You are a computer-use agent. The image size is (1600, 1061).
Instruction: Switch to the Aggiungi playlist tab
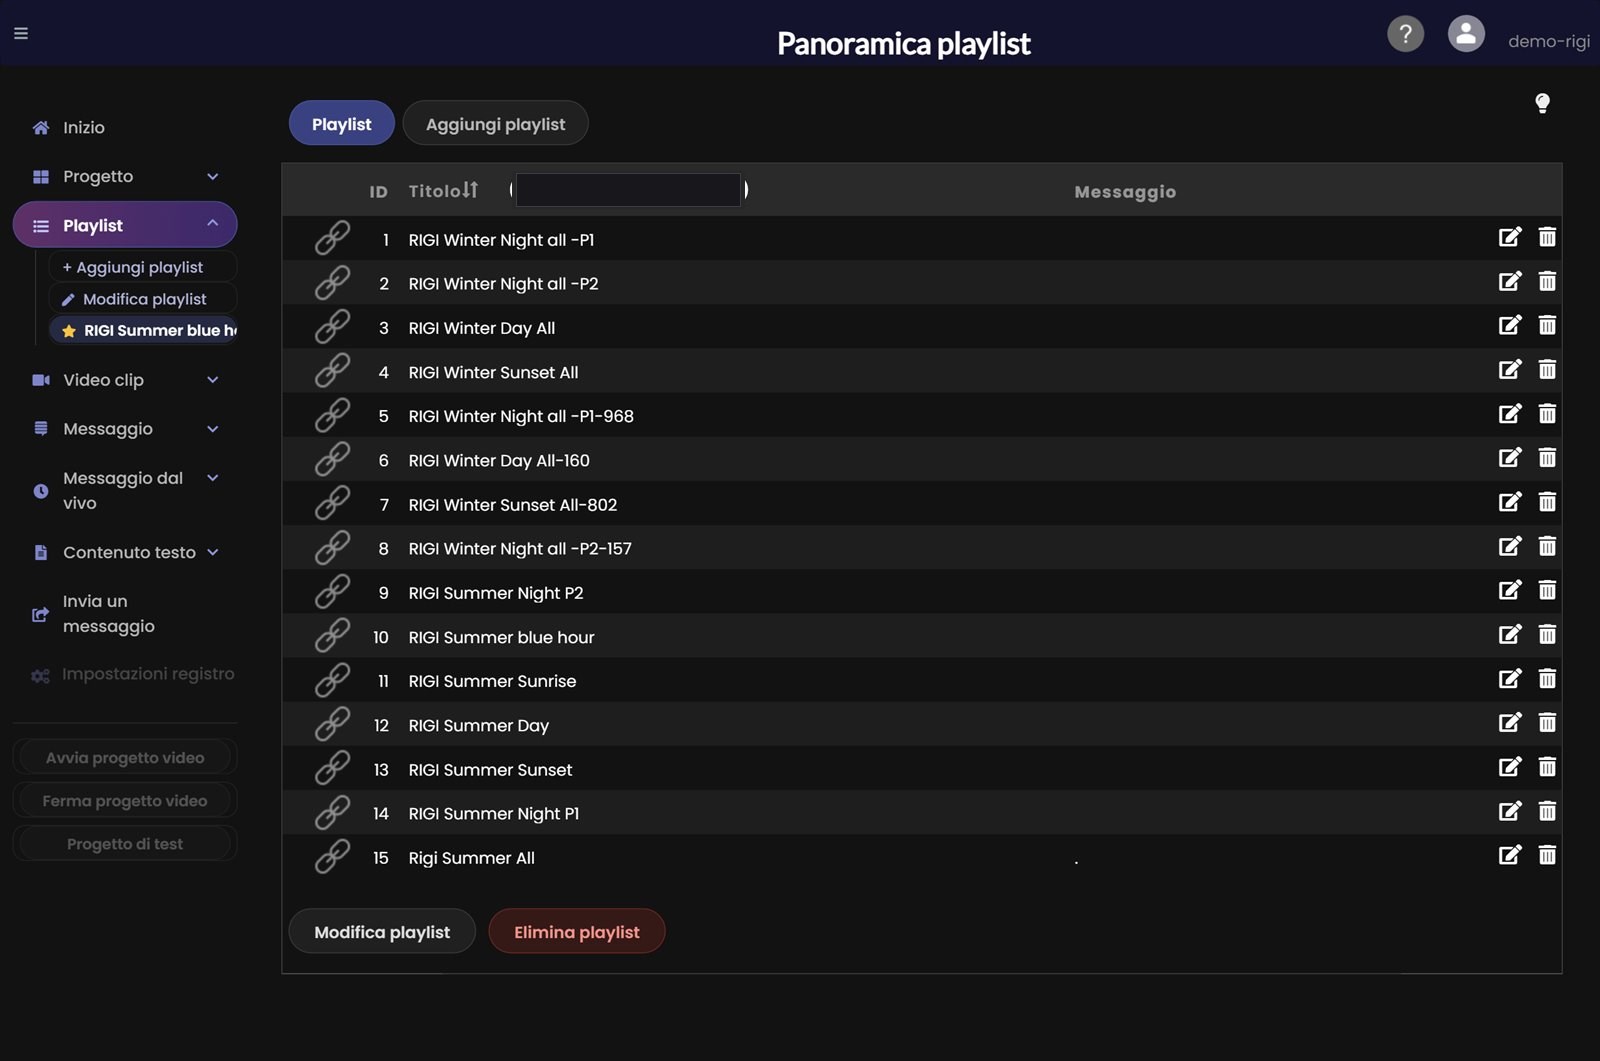coord(495,124)
